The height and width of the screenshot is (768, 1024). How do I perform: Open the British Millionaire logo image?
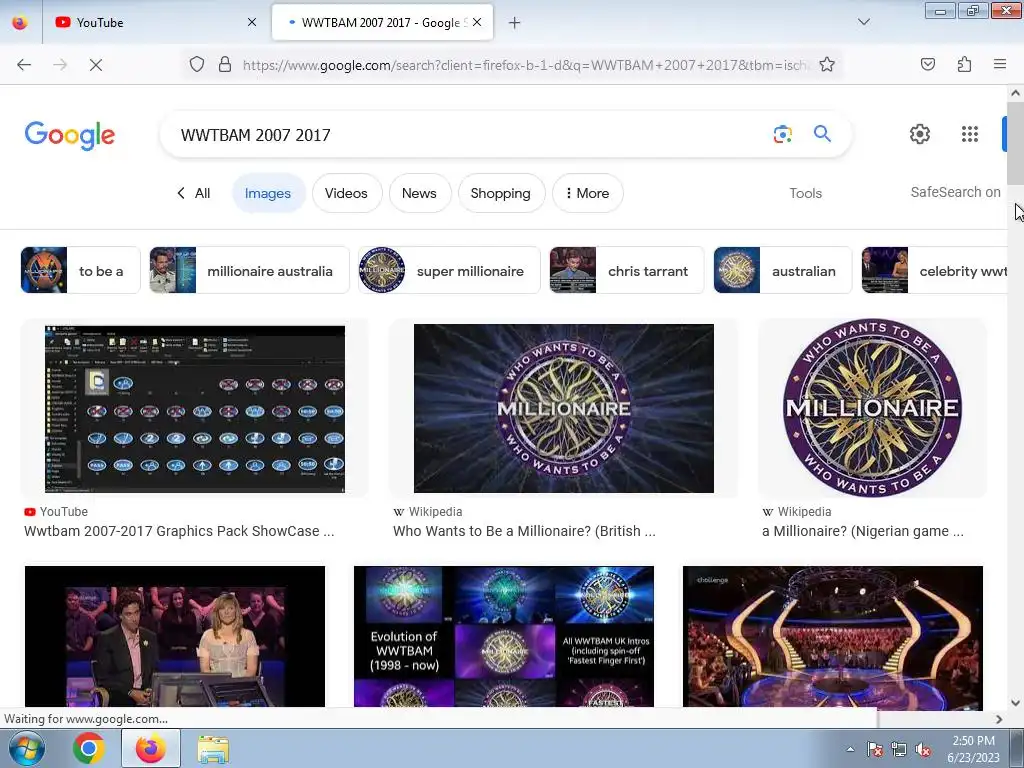(564, 409)
